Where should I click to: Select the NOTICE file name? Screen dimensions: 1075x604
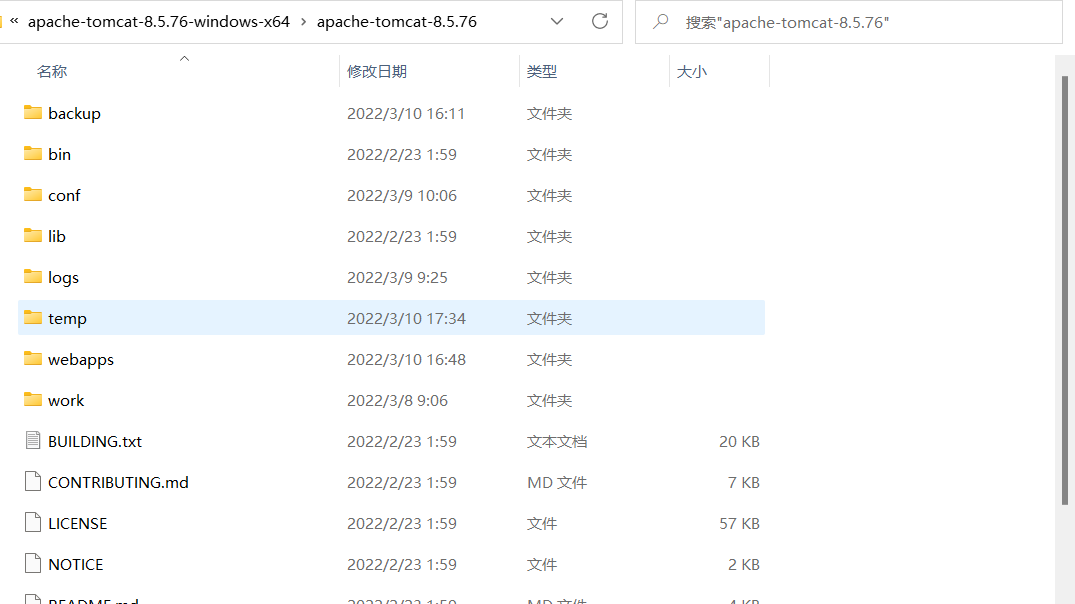click(75, 565)
